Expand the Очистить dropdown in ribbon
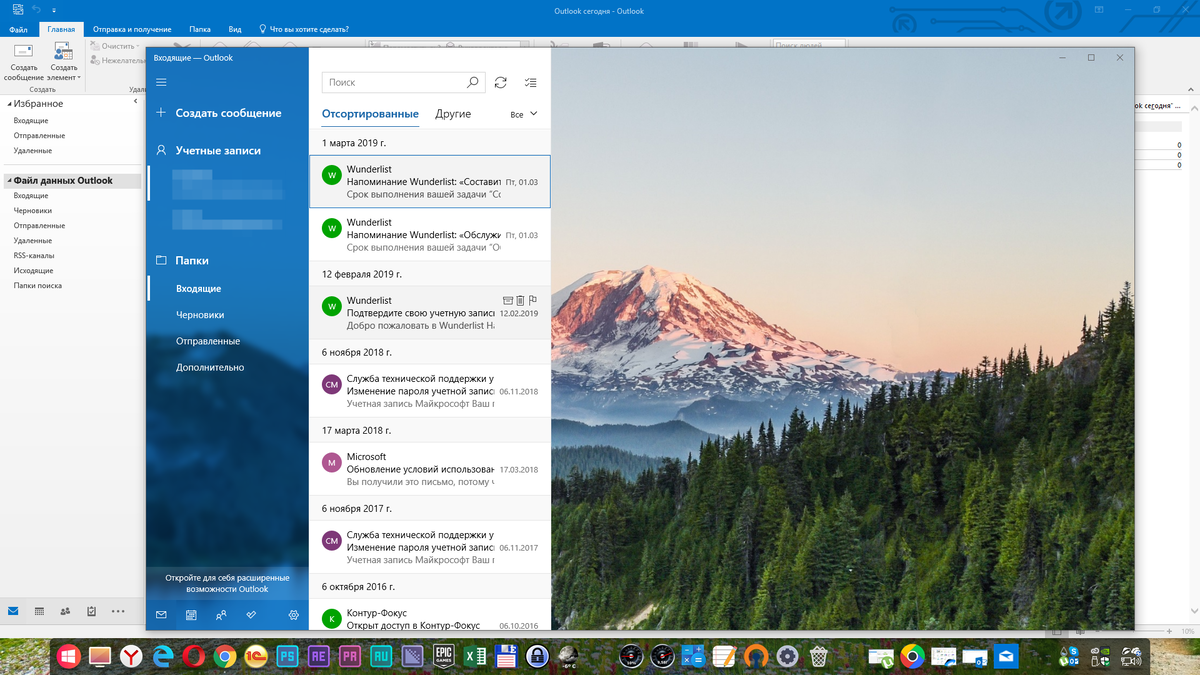The width and height of the screenshot is (1200, 675). click(138, 46)
